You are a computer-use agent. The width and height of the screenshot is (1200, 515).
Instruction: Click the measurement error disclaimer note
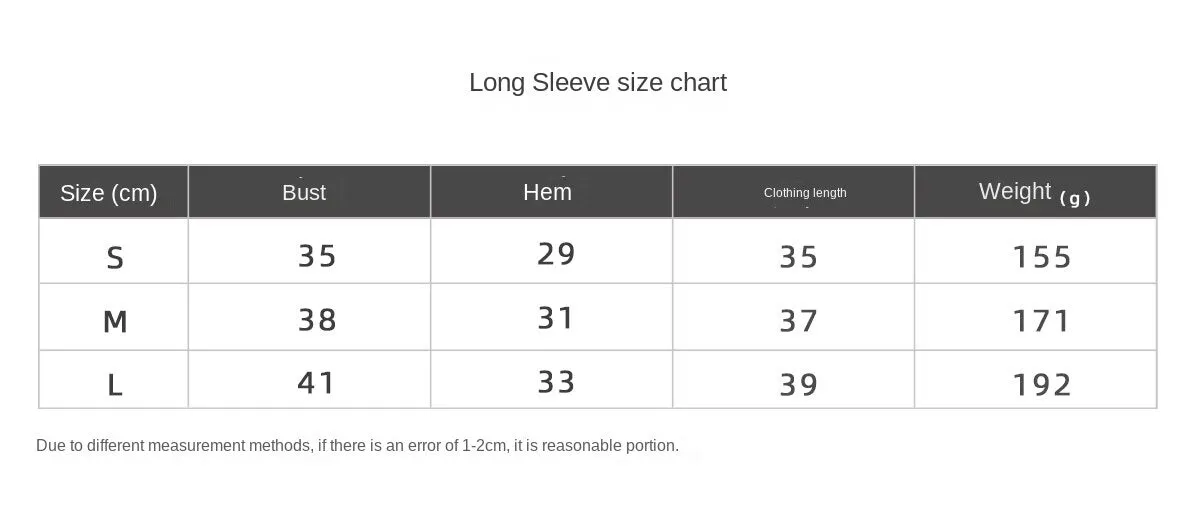click(357, 446)
